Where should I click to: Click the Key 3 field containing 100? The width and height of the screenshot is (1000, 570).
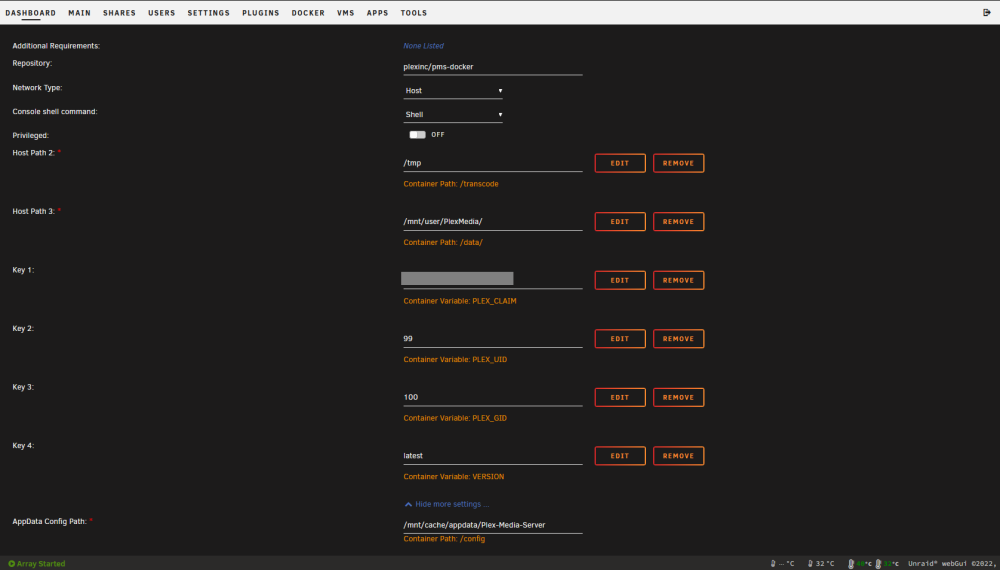tap(493, 398)
